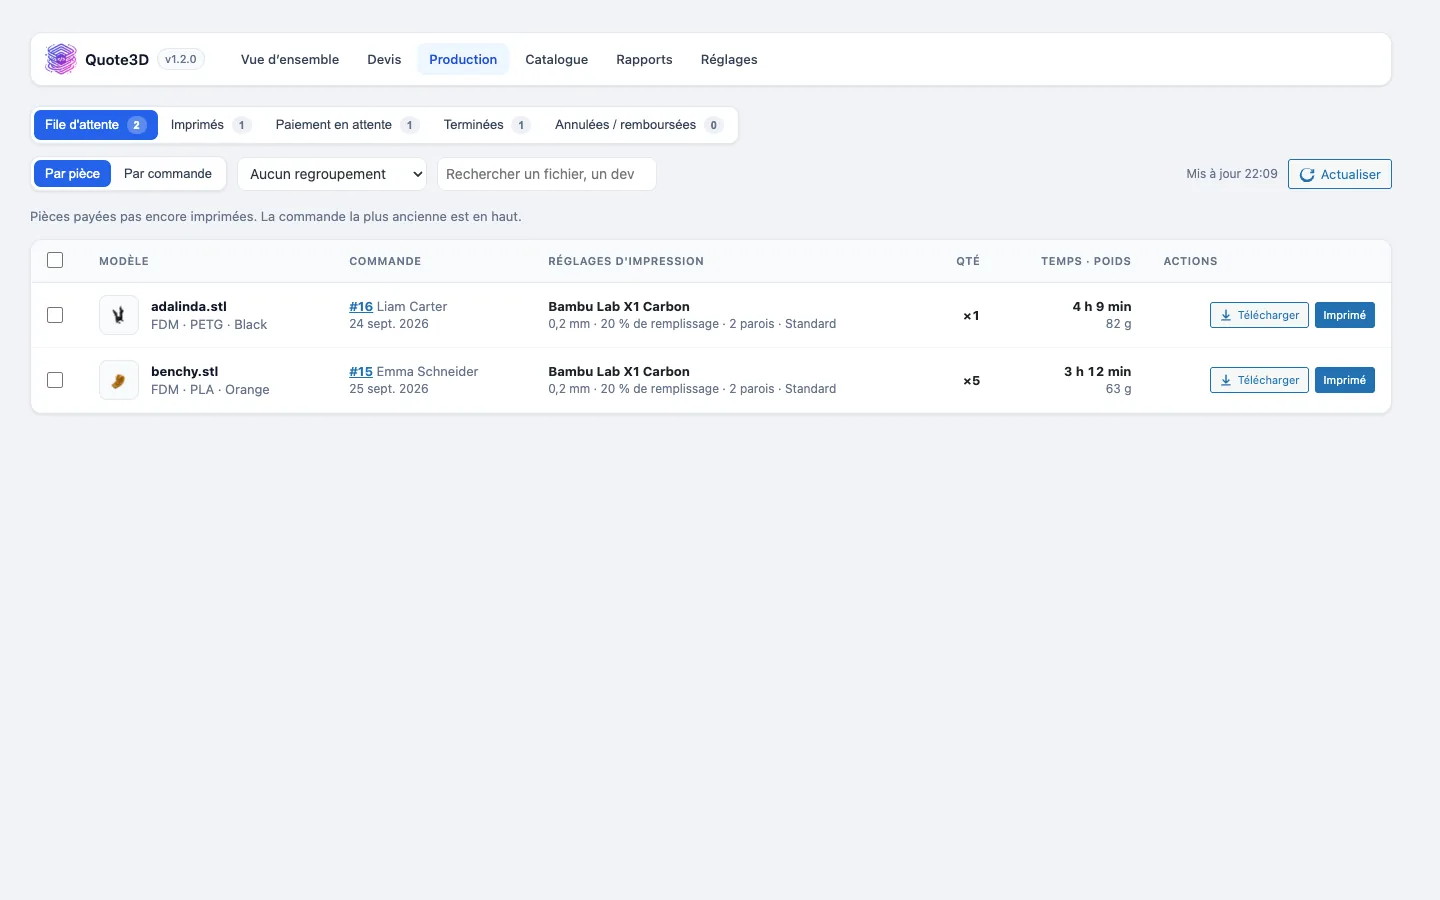
Task: Switch to Paiement en attente tab
Action: pyautogui.click(x=347, y=125)
